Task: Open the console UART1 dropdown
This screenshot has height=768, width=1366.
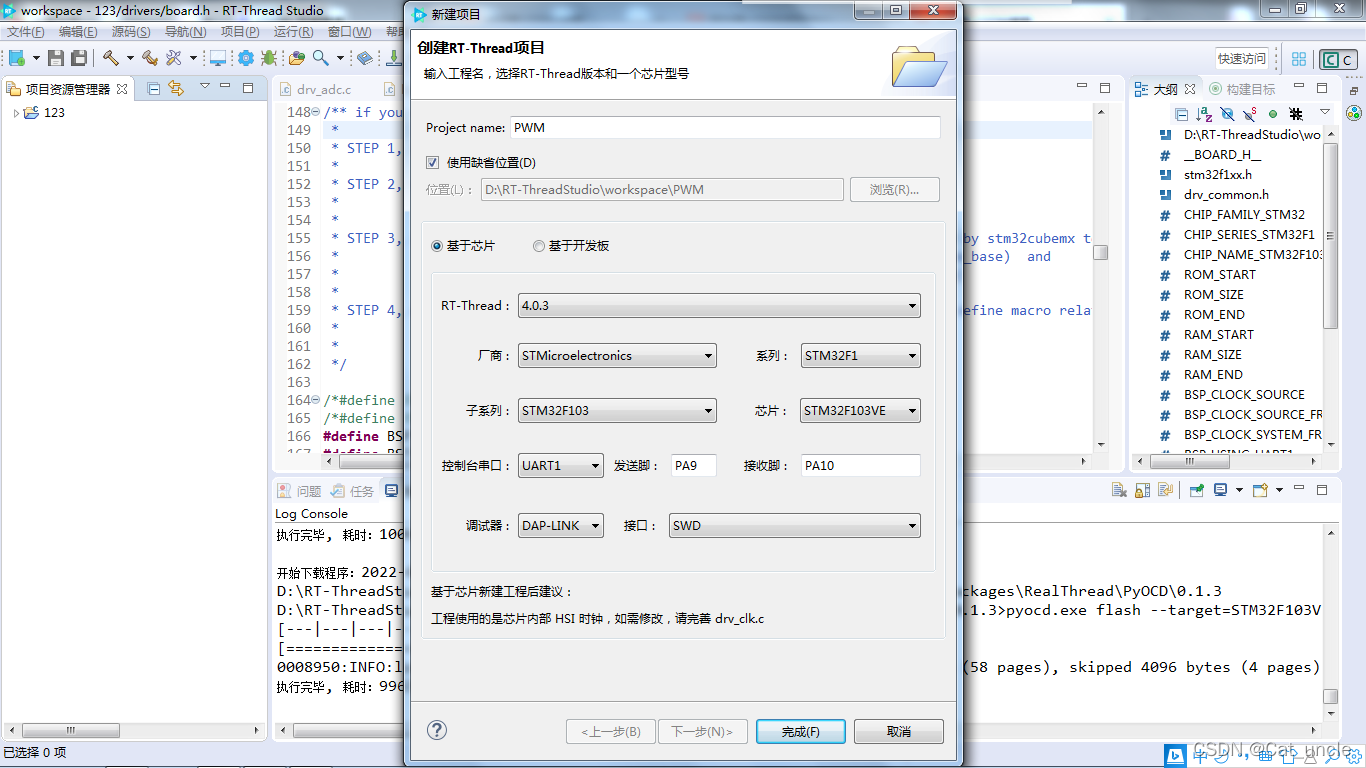Action: (561, 466)
